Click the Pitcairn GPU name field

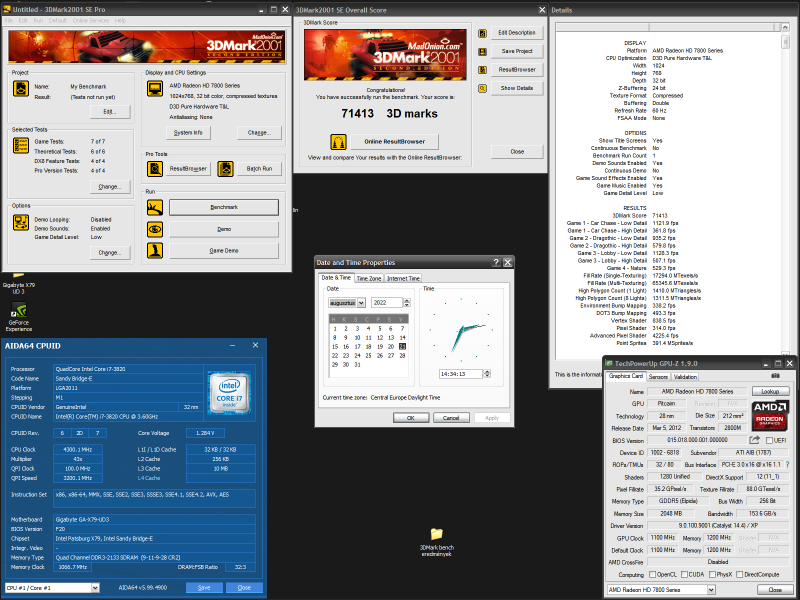[666, 404]
